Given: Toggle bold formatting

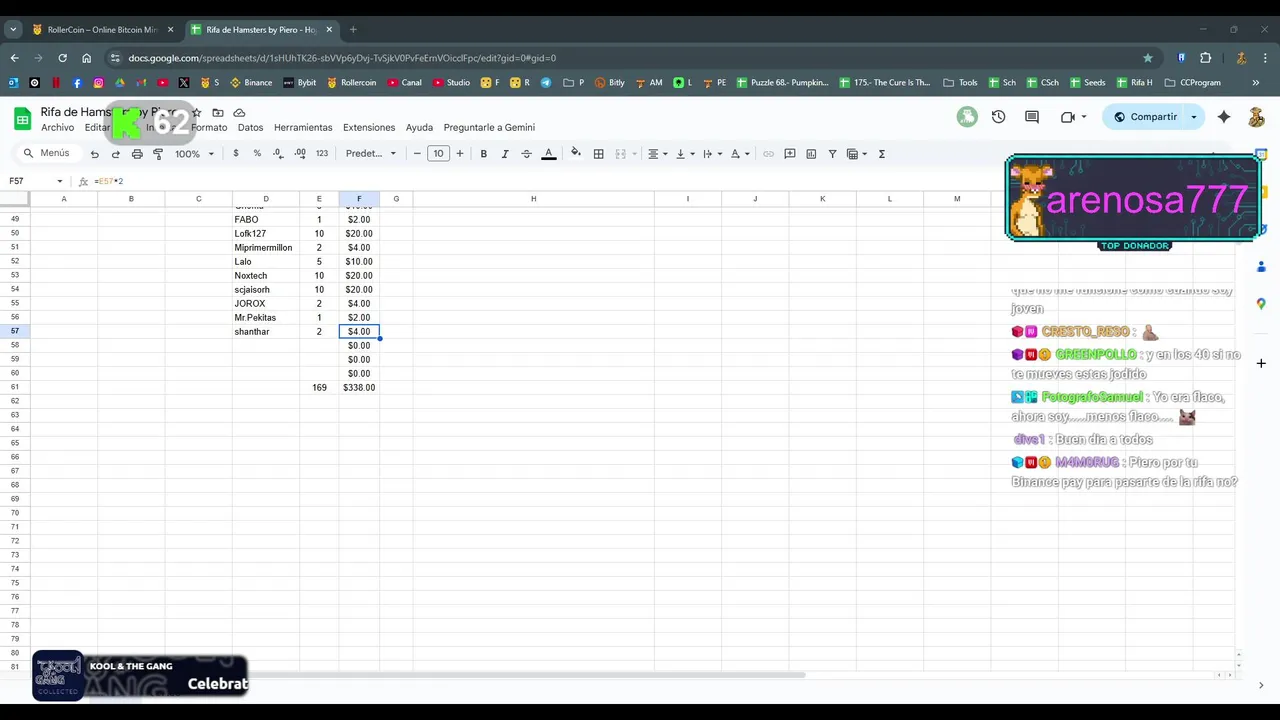Looking at the screenshot, I should point(484,154).
